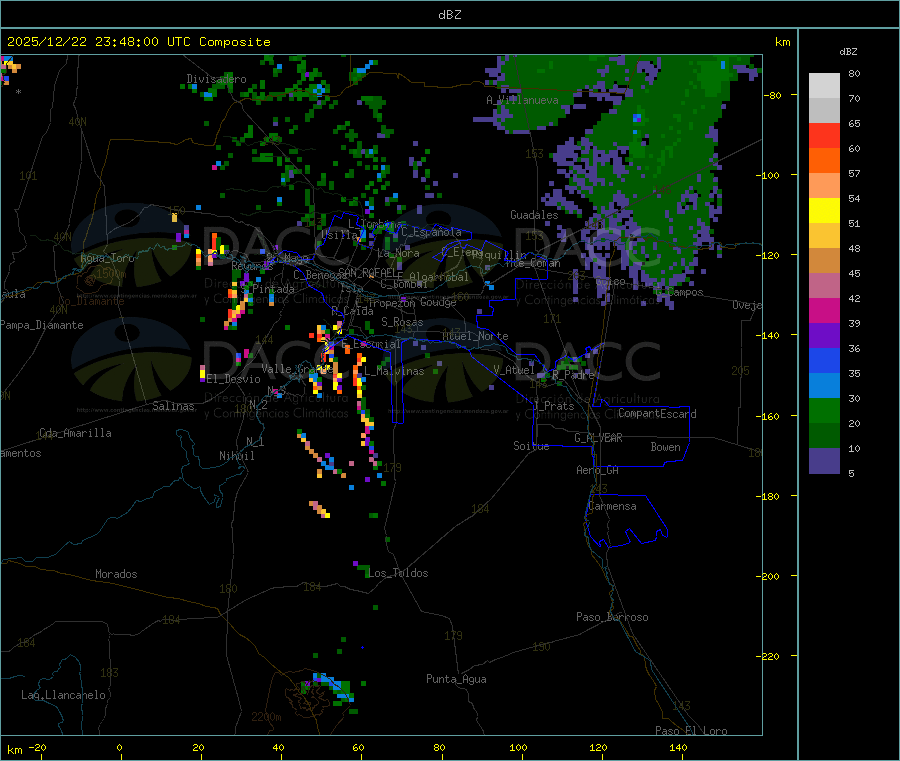Click the 'Soitue' location label

(x=531, y=446)
